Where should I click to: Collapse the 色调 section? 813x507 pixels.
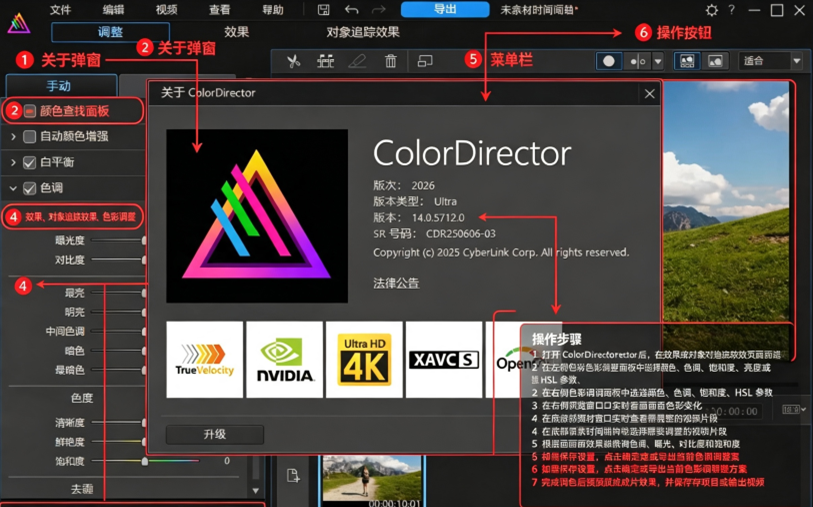click(13, 188)
